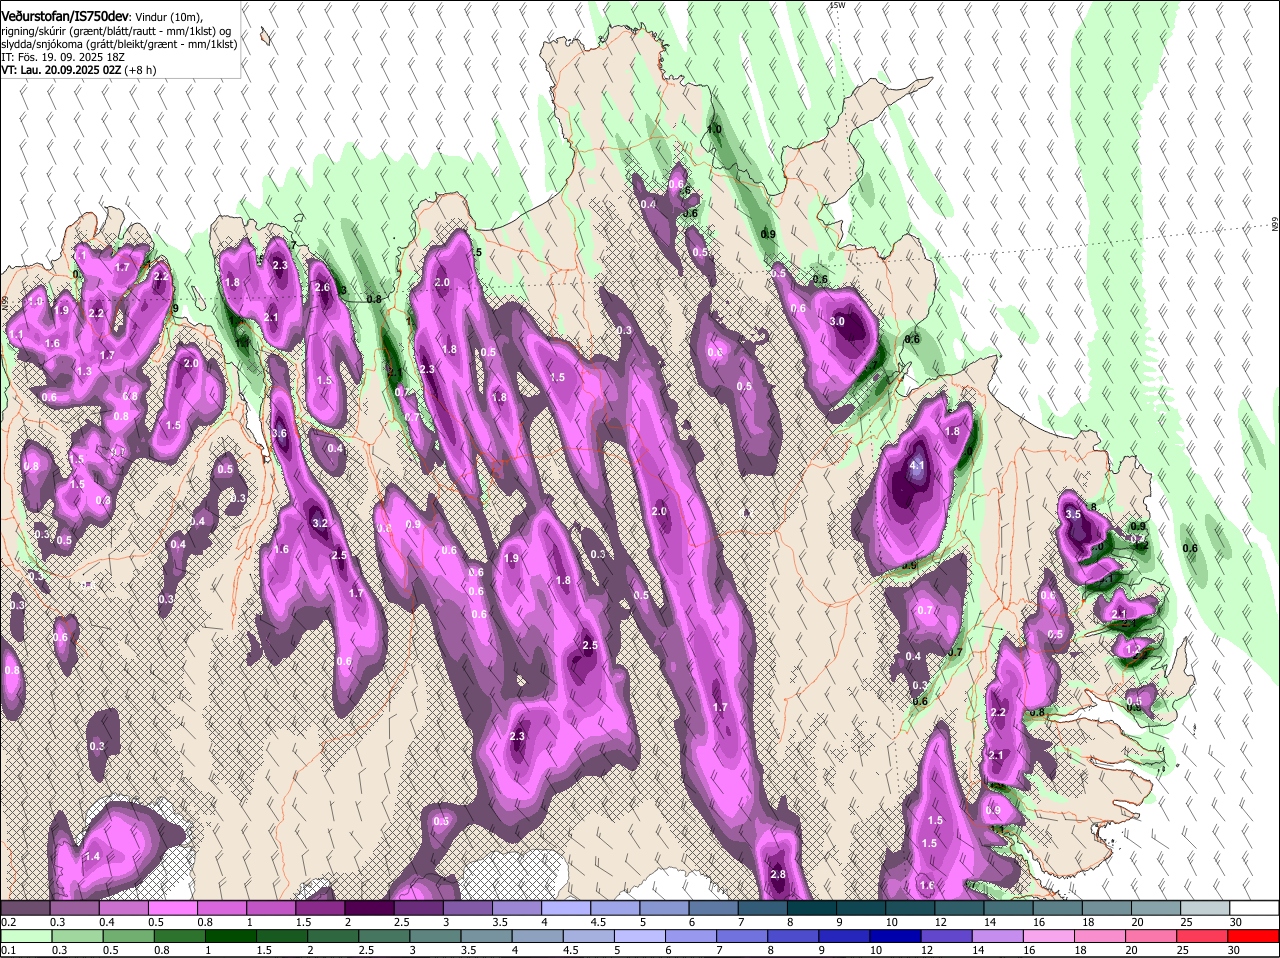This screenshot has height=958, width=1280.
Task: Click the 1.3 precipitation label in the northwest
Action: [84, 371]
